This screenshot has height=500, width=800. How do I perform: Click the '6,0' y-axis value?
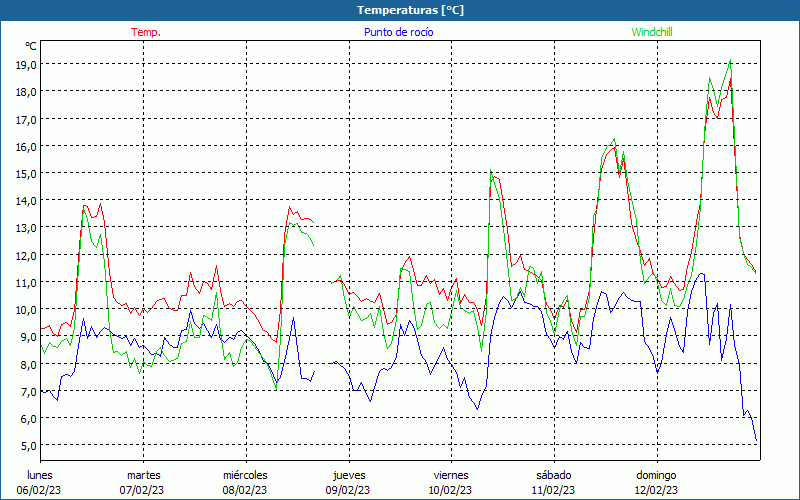click(29, 418)
